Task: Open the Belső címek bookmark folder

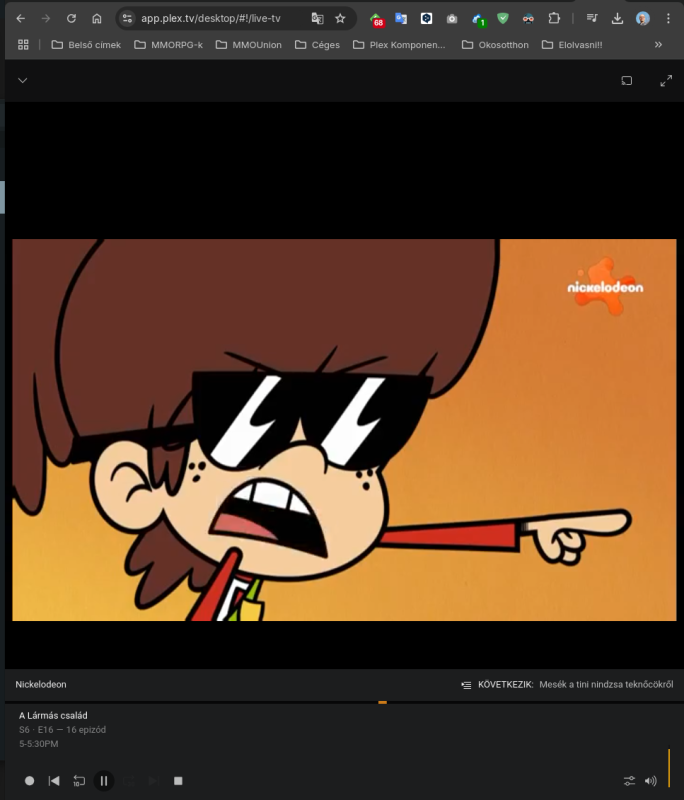Action: click(x=86, y=45)
